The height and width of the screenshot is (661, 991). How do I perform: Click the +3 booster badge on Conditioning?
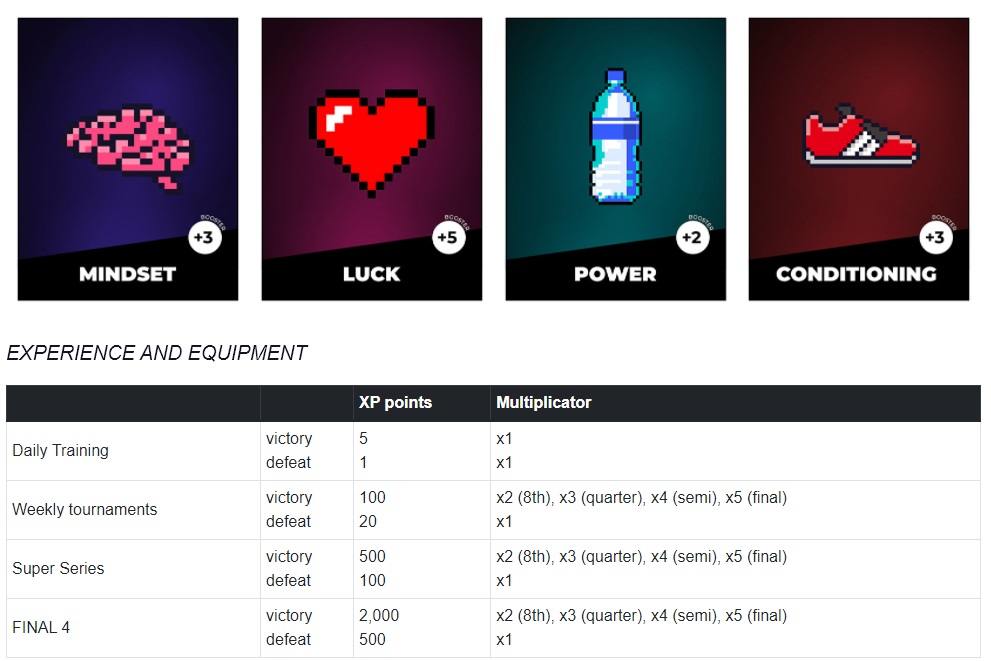(935, 238)
